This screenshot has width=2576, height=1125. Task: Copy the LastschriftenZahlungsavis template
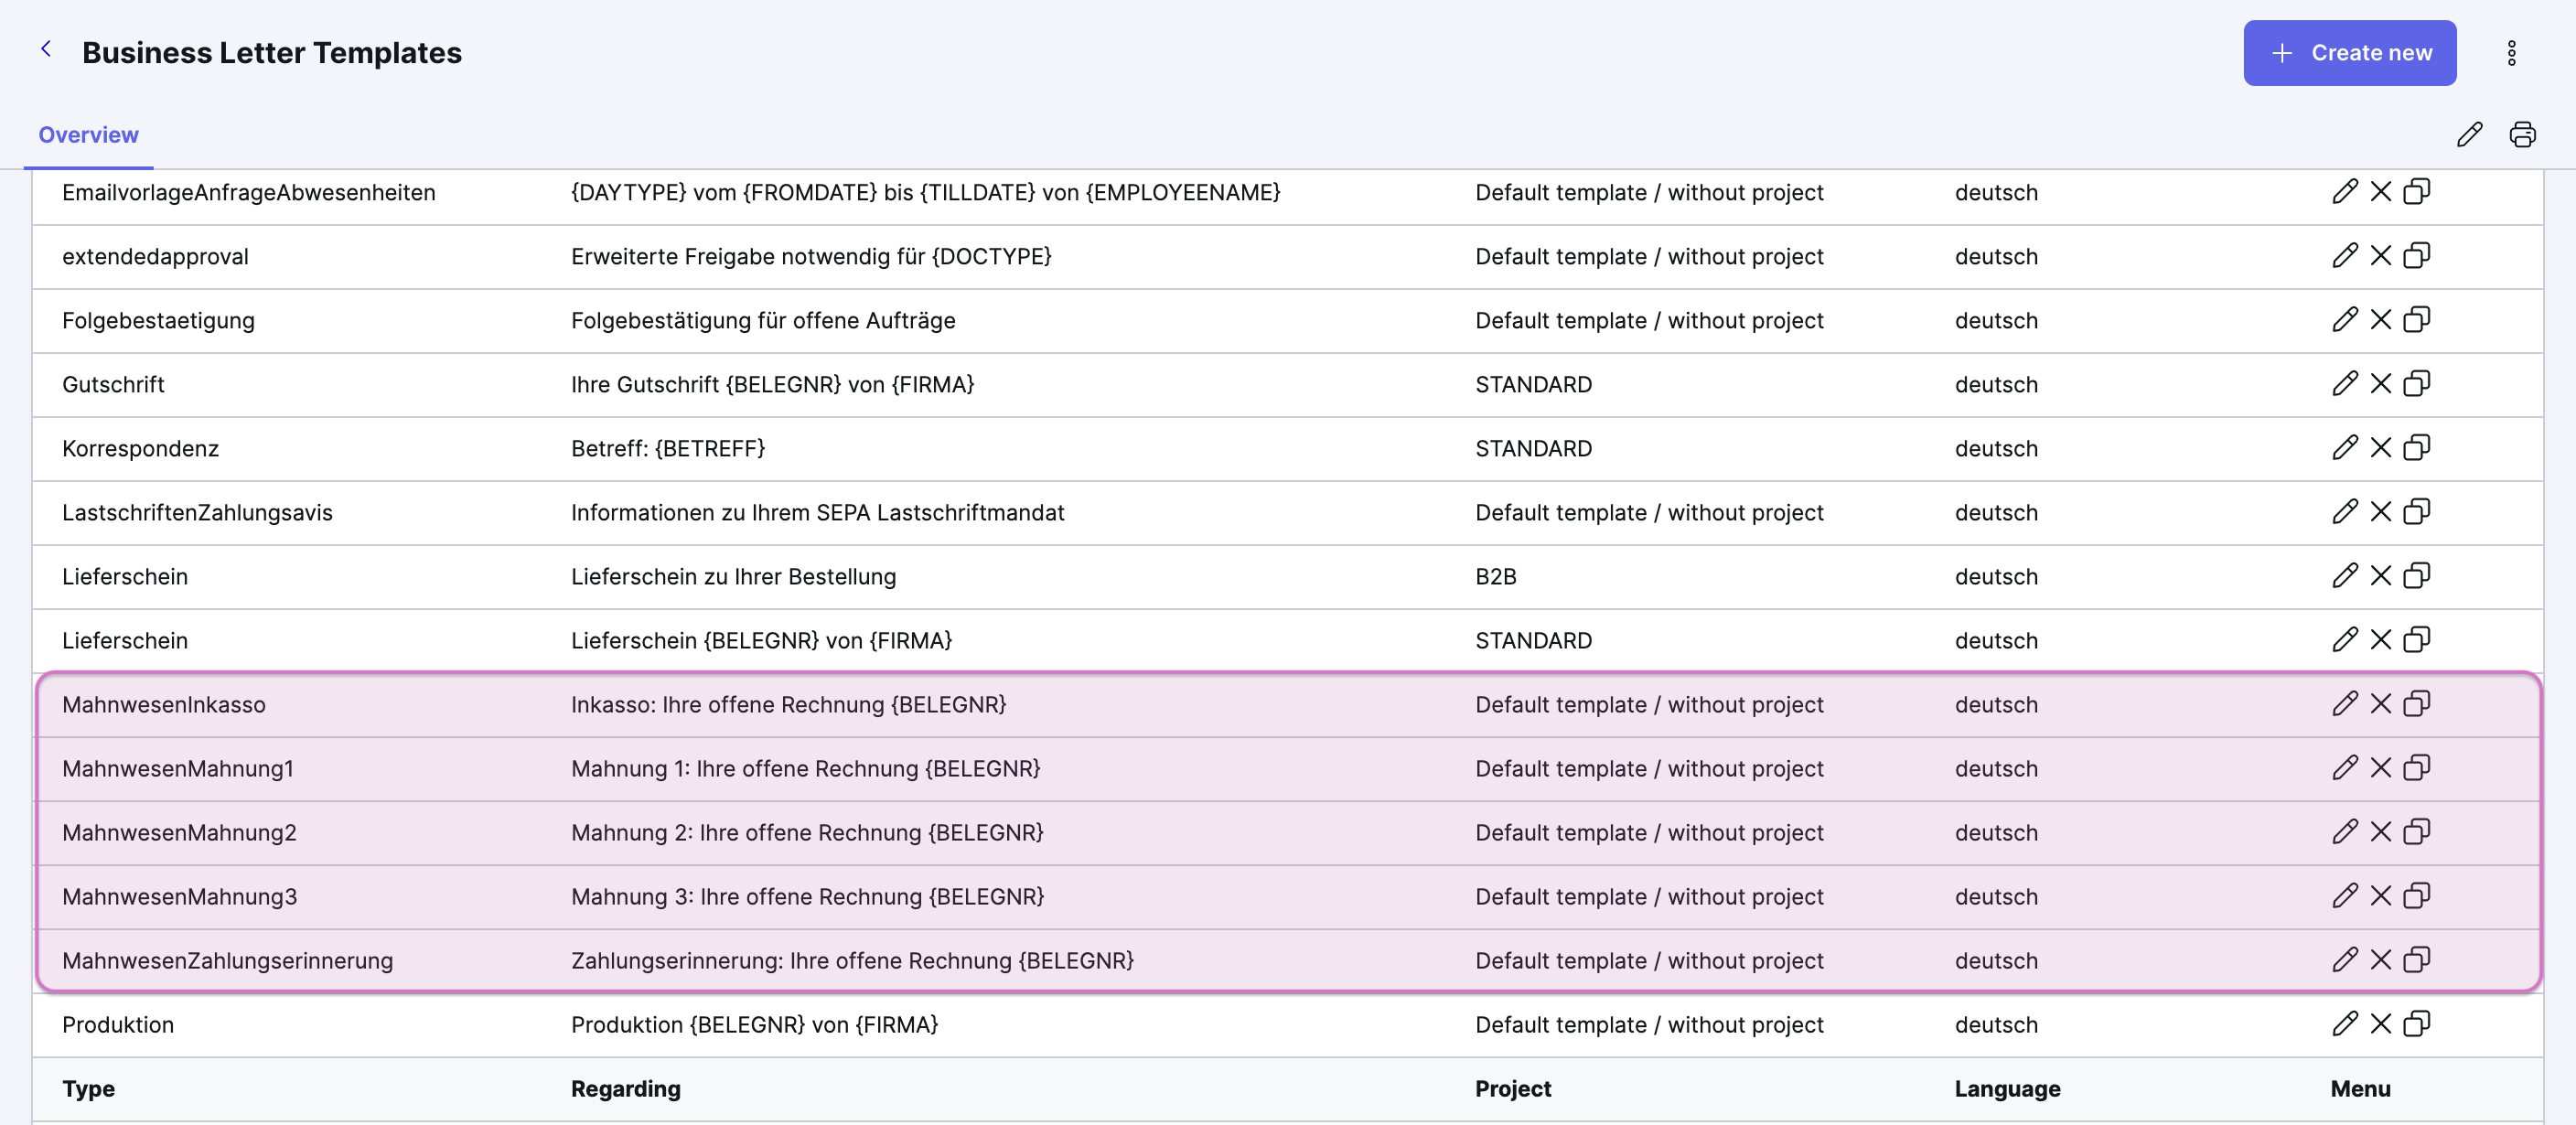[x=2417, y=512]
